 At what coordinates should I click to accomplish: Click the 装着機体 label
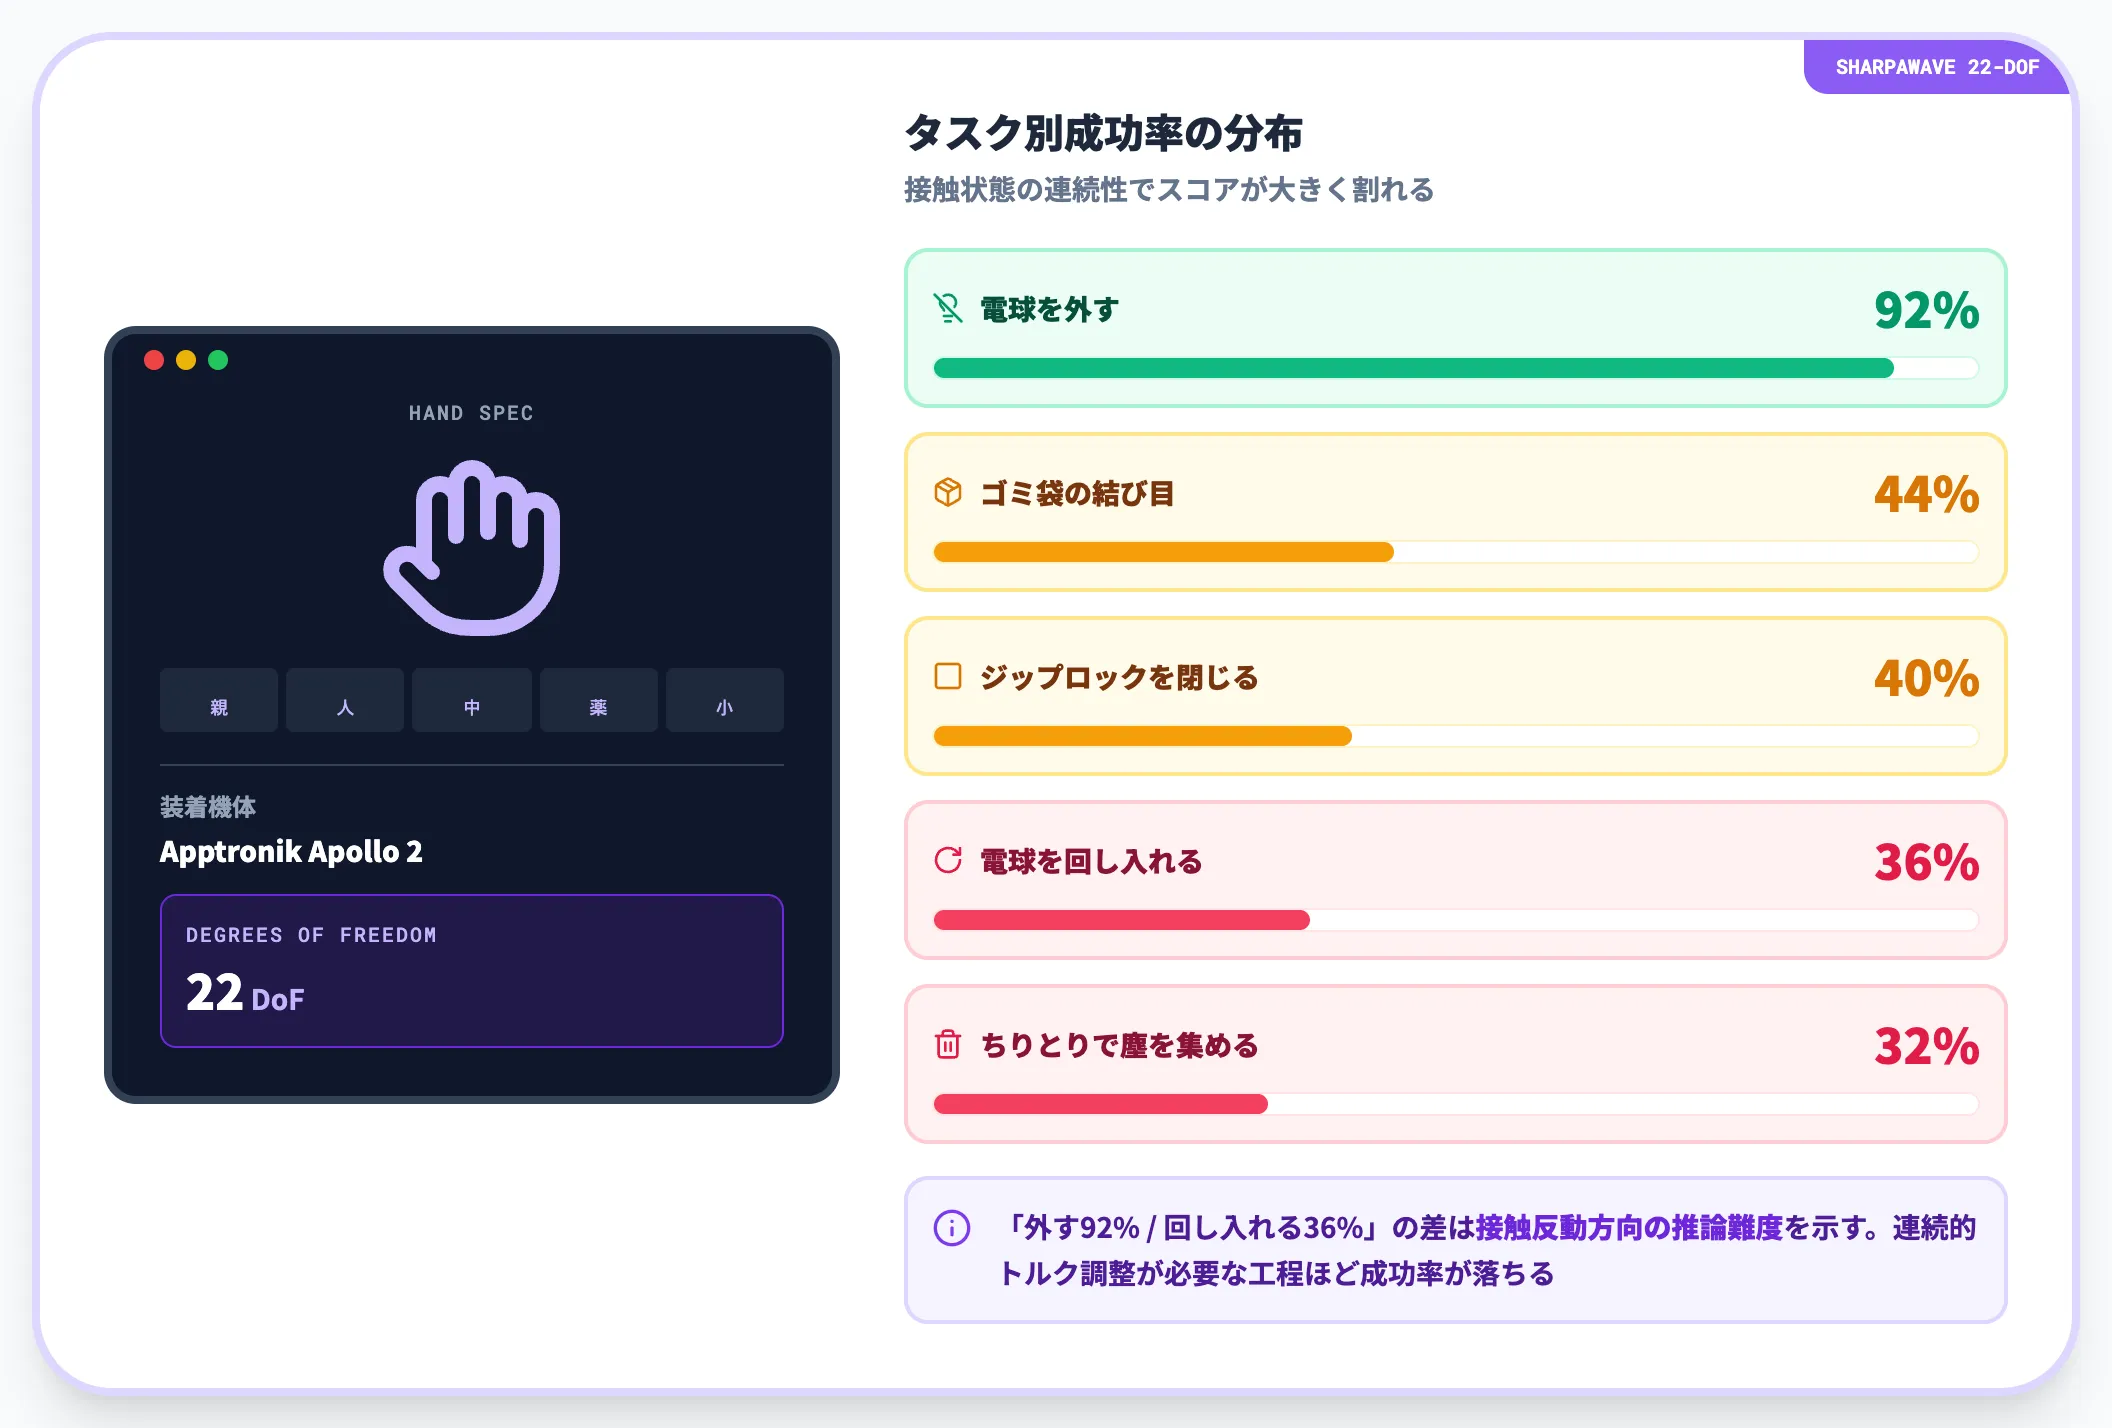coord(208,807)
